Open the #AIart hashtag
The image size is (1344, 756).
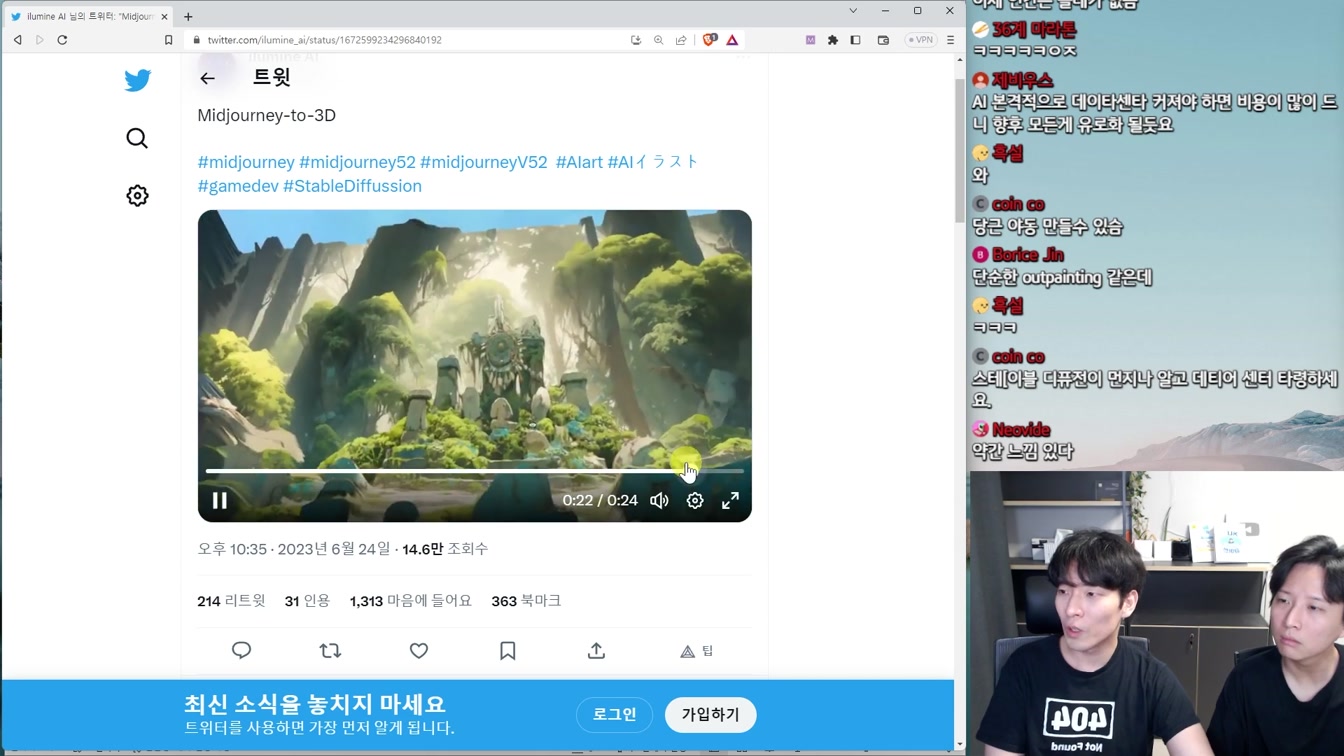pyautogui.click(x=579, y=162)
